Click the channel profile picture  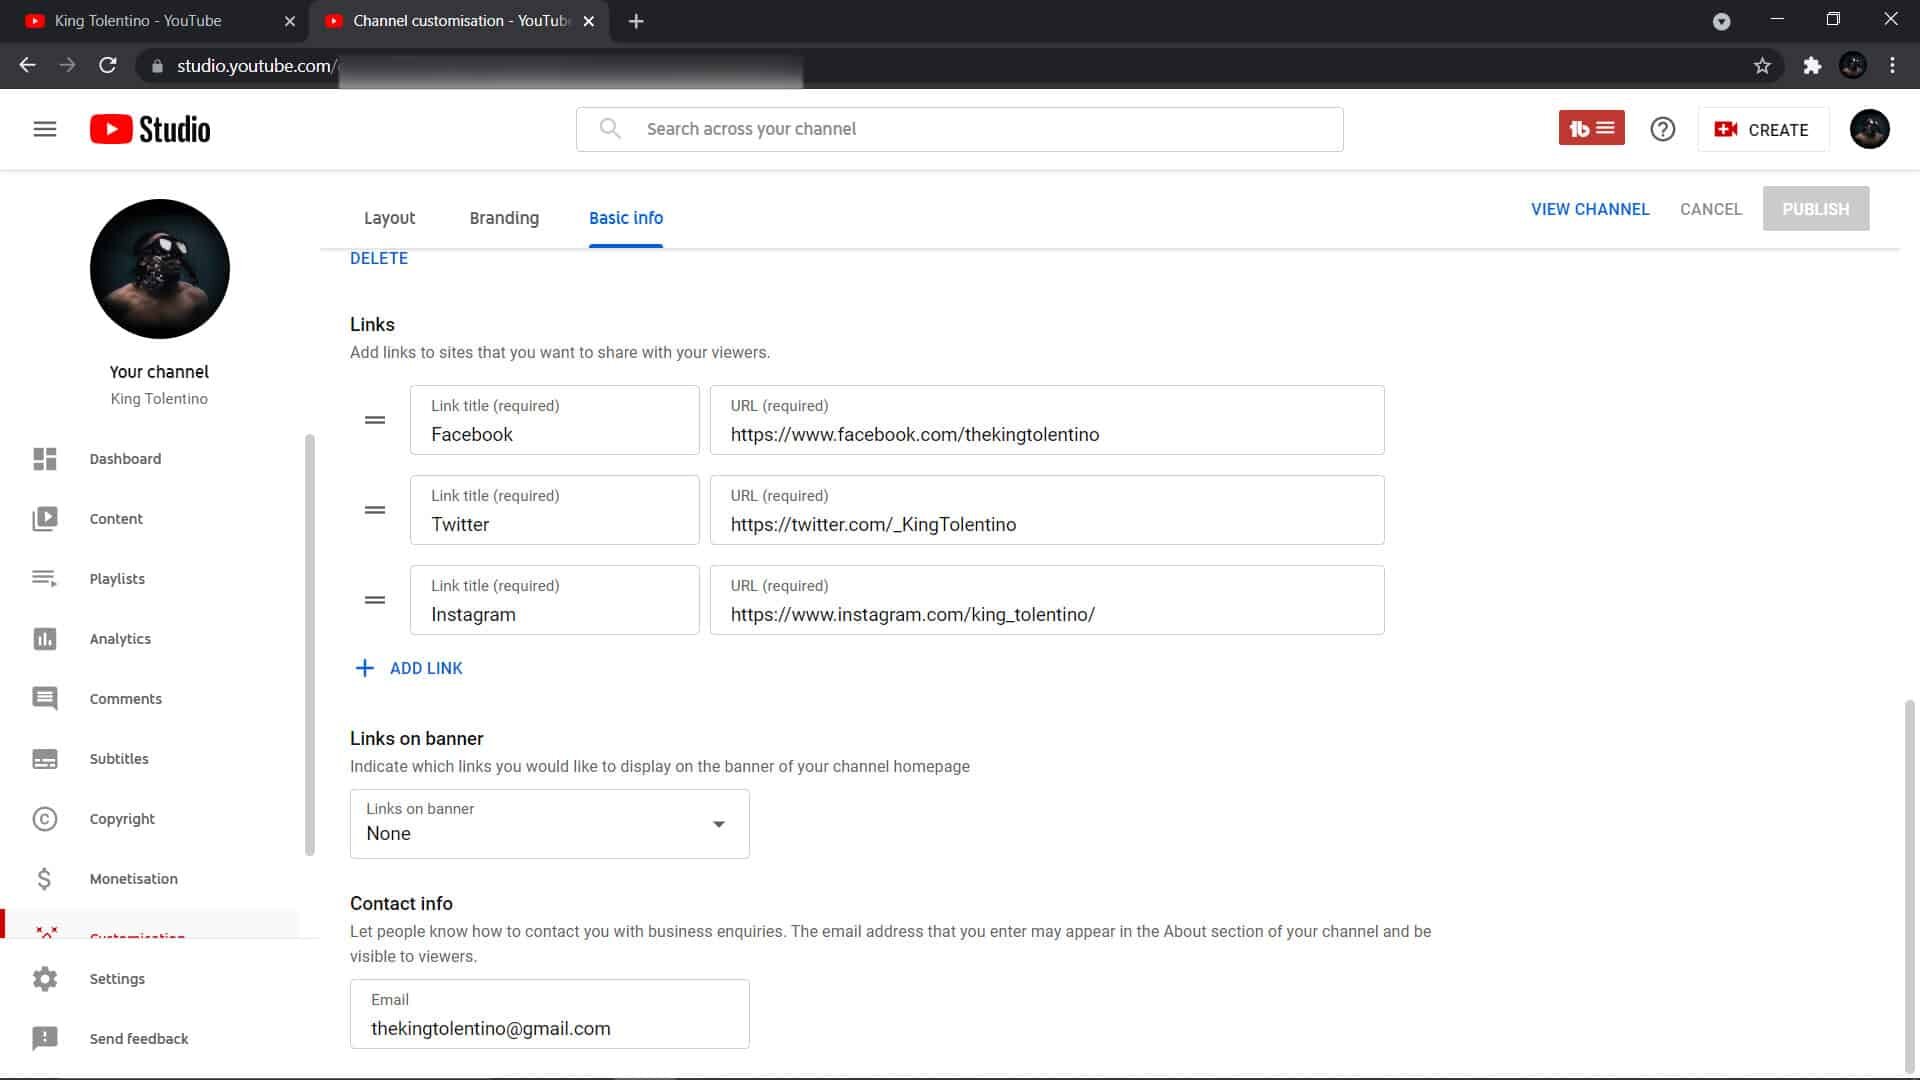[160, 269]
